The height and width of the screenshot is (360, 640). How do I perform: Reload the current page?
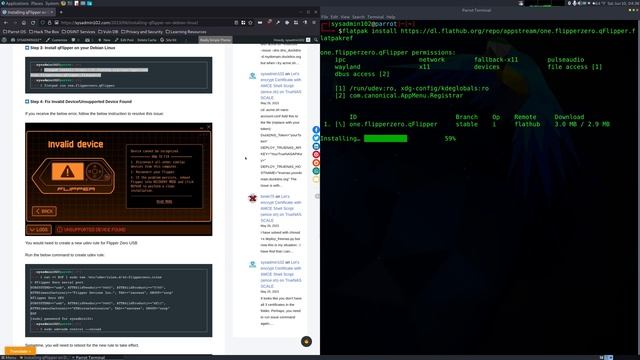coord(33,23)
